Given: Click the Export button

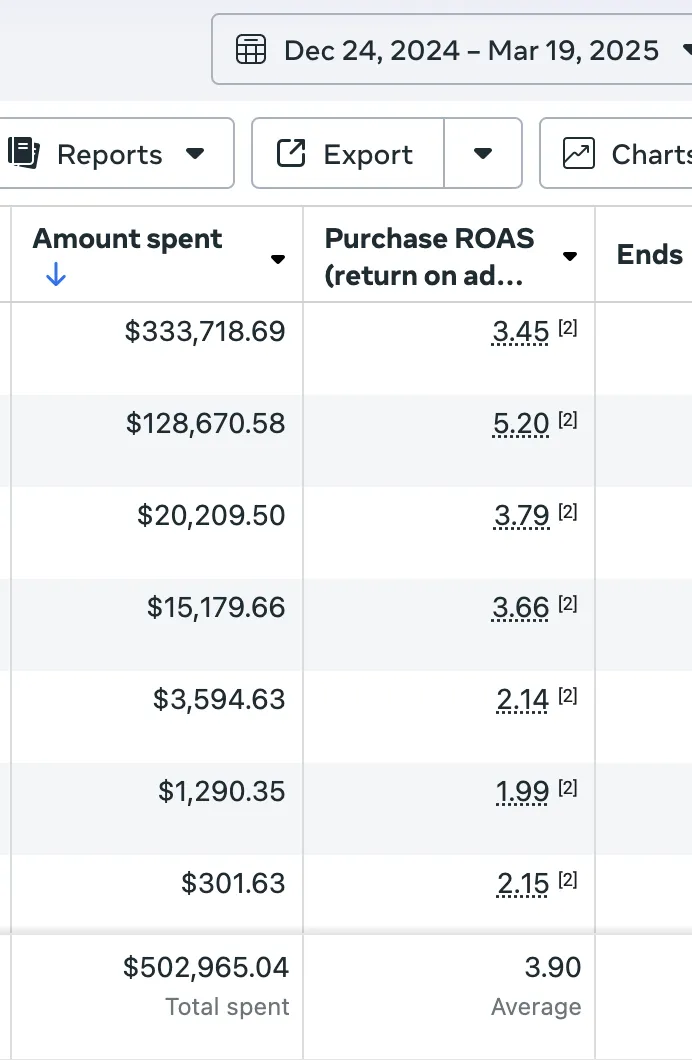Looking at the screenshot, I should tap(348, 153).
